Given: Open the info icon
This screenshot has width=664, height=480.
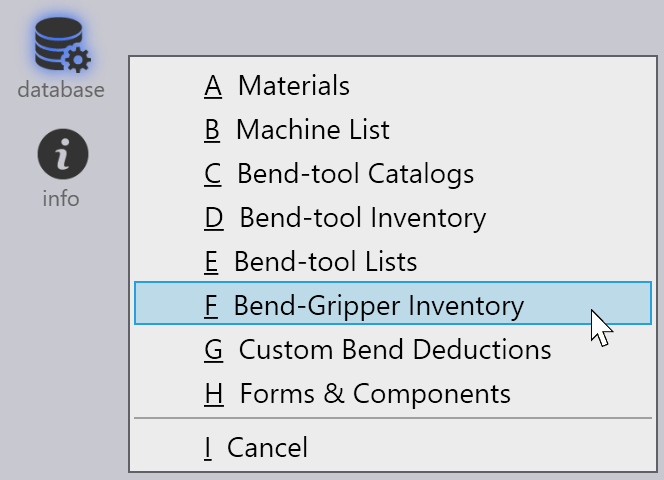Looking at the screenshot, I should (62, 155).
